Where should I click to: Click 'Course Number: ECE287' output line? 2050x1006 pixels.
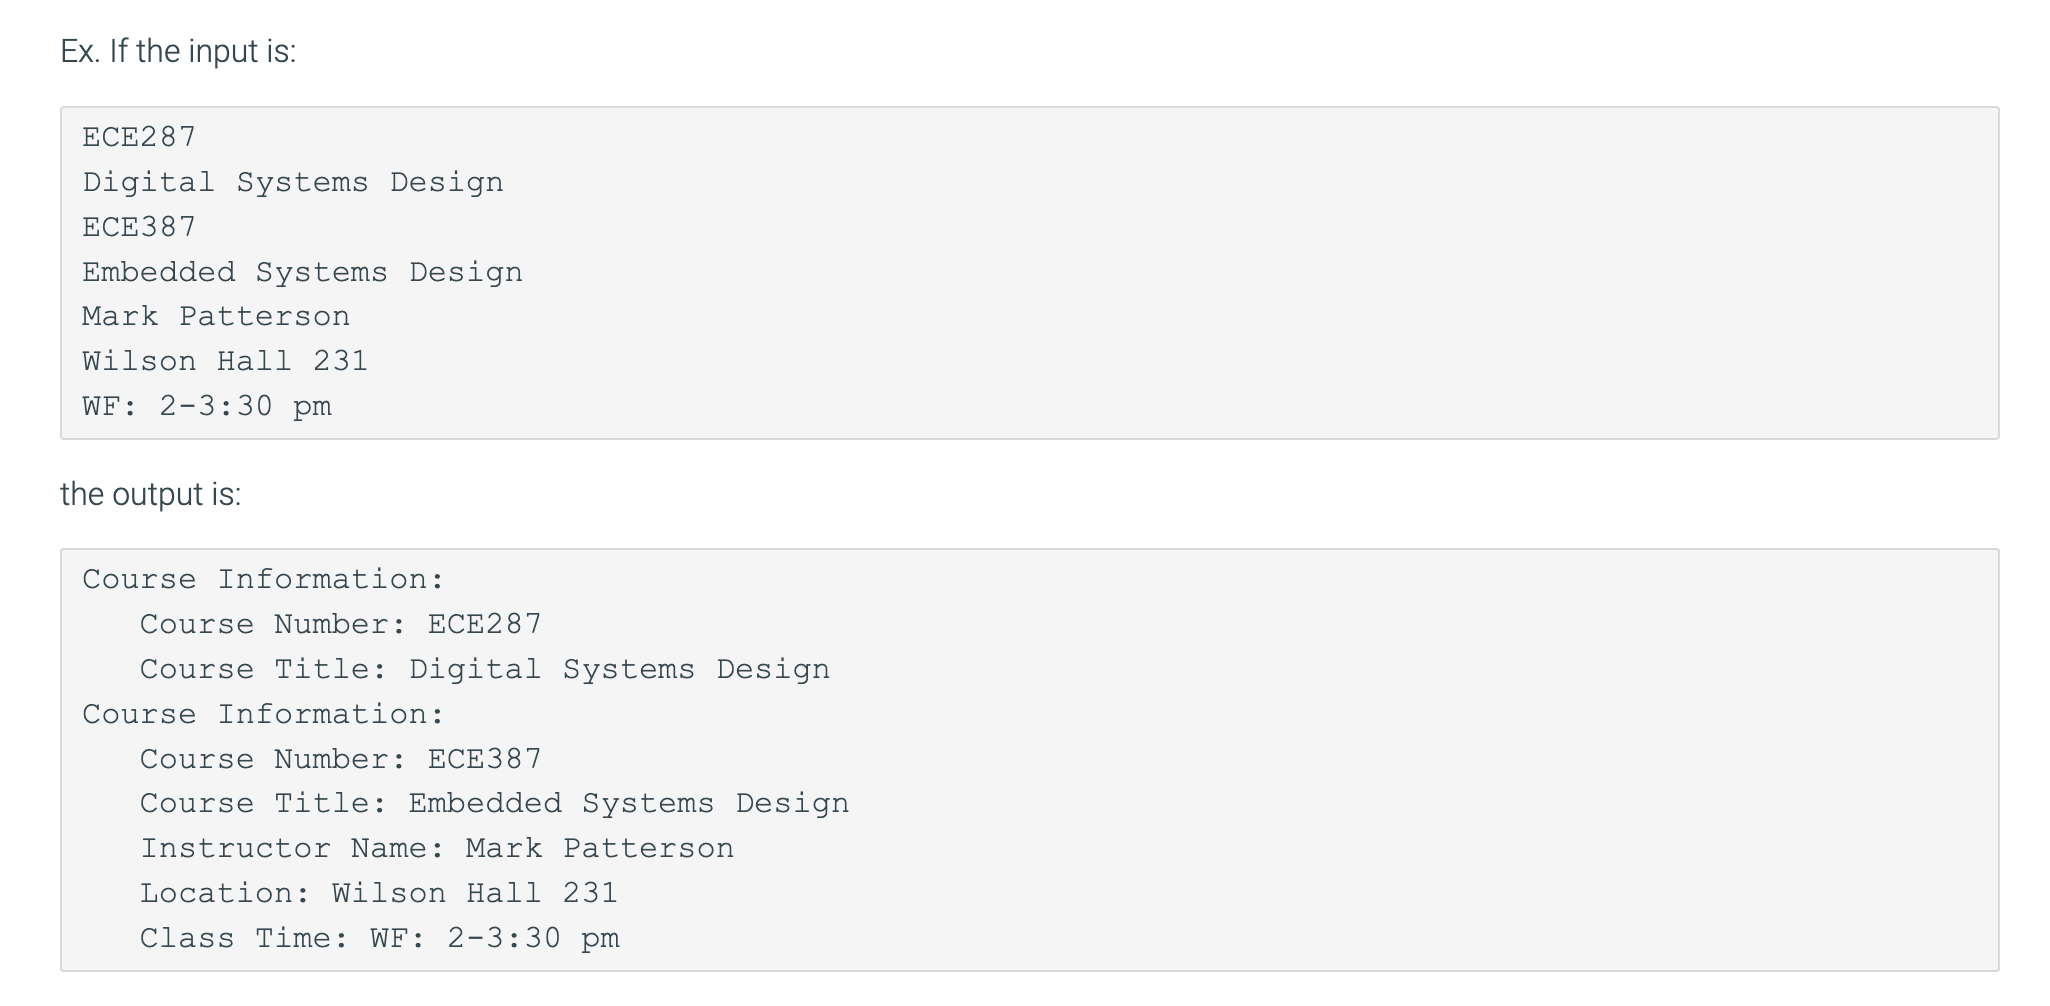tap(340, 624)
